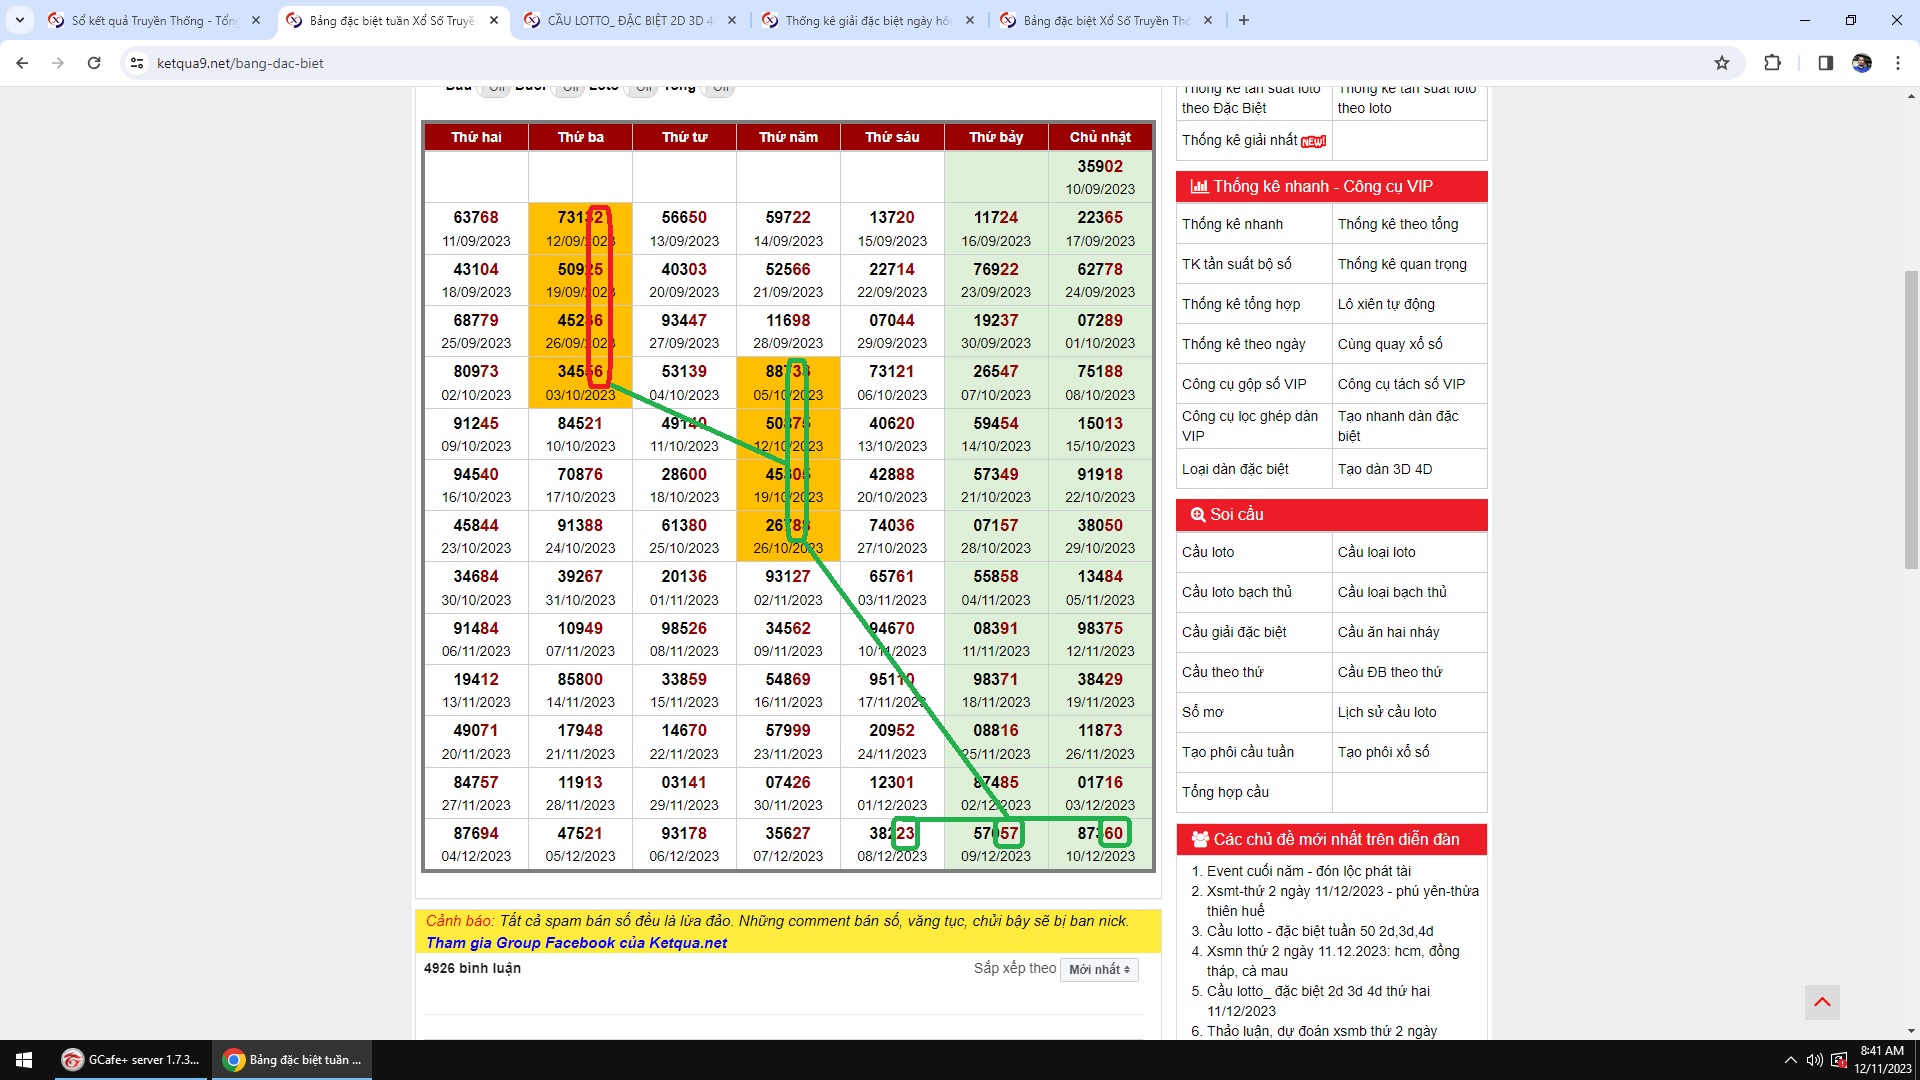Viewport: 1920px width, 1080px height.
Task: Click the page vertical scrollbar thumb
Action: [x=1911, y=420]
